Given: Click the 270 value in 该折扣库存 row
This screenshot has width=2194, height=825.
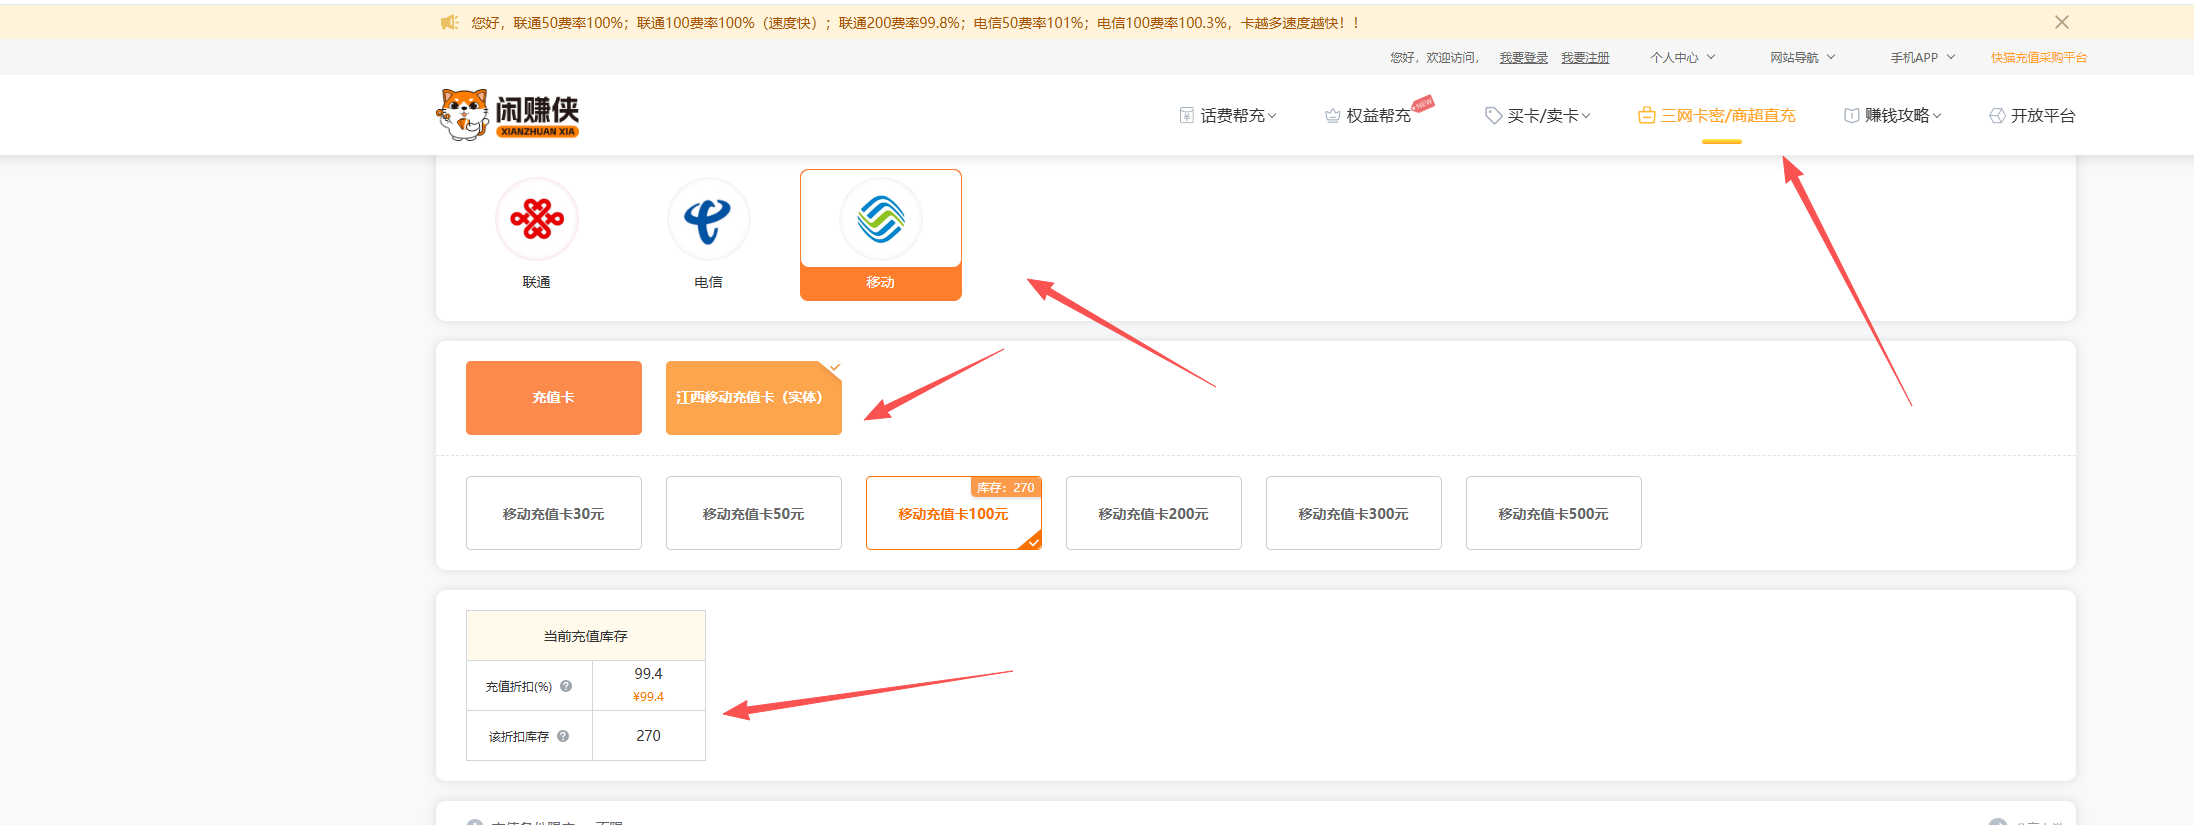Looking at the screenshot, I should 648,736.
